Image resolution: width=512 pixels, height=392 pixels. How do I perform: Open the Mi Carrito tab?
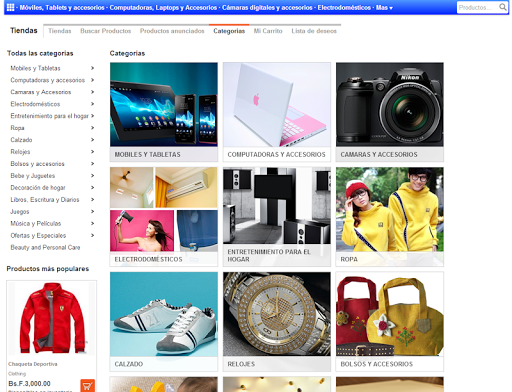pyautogui.click(x=268, y=31)
